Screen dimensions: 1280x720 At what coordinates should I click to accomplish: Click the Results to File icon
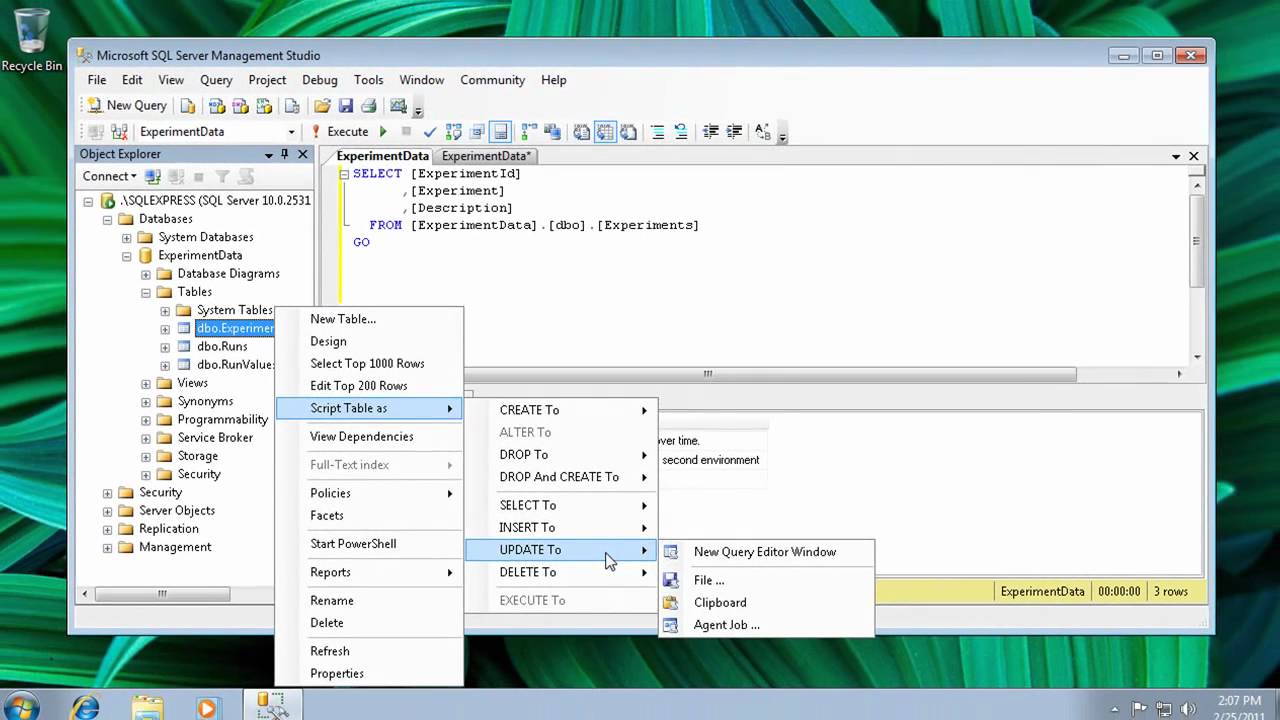pos(628,131)
